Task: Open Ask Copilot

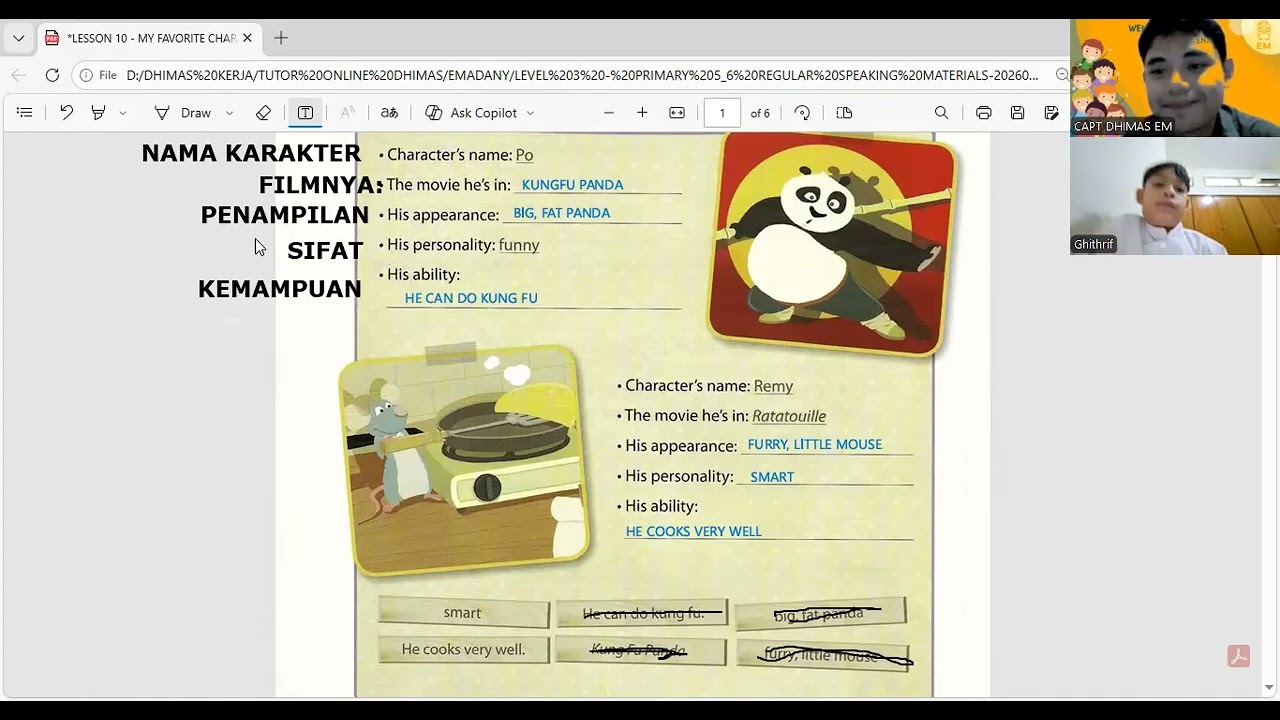Action: pos(471,113)
